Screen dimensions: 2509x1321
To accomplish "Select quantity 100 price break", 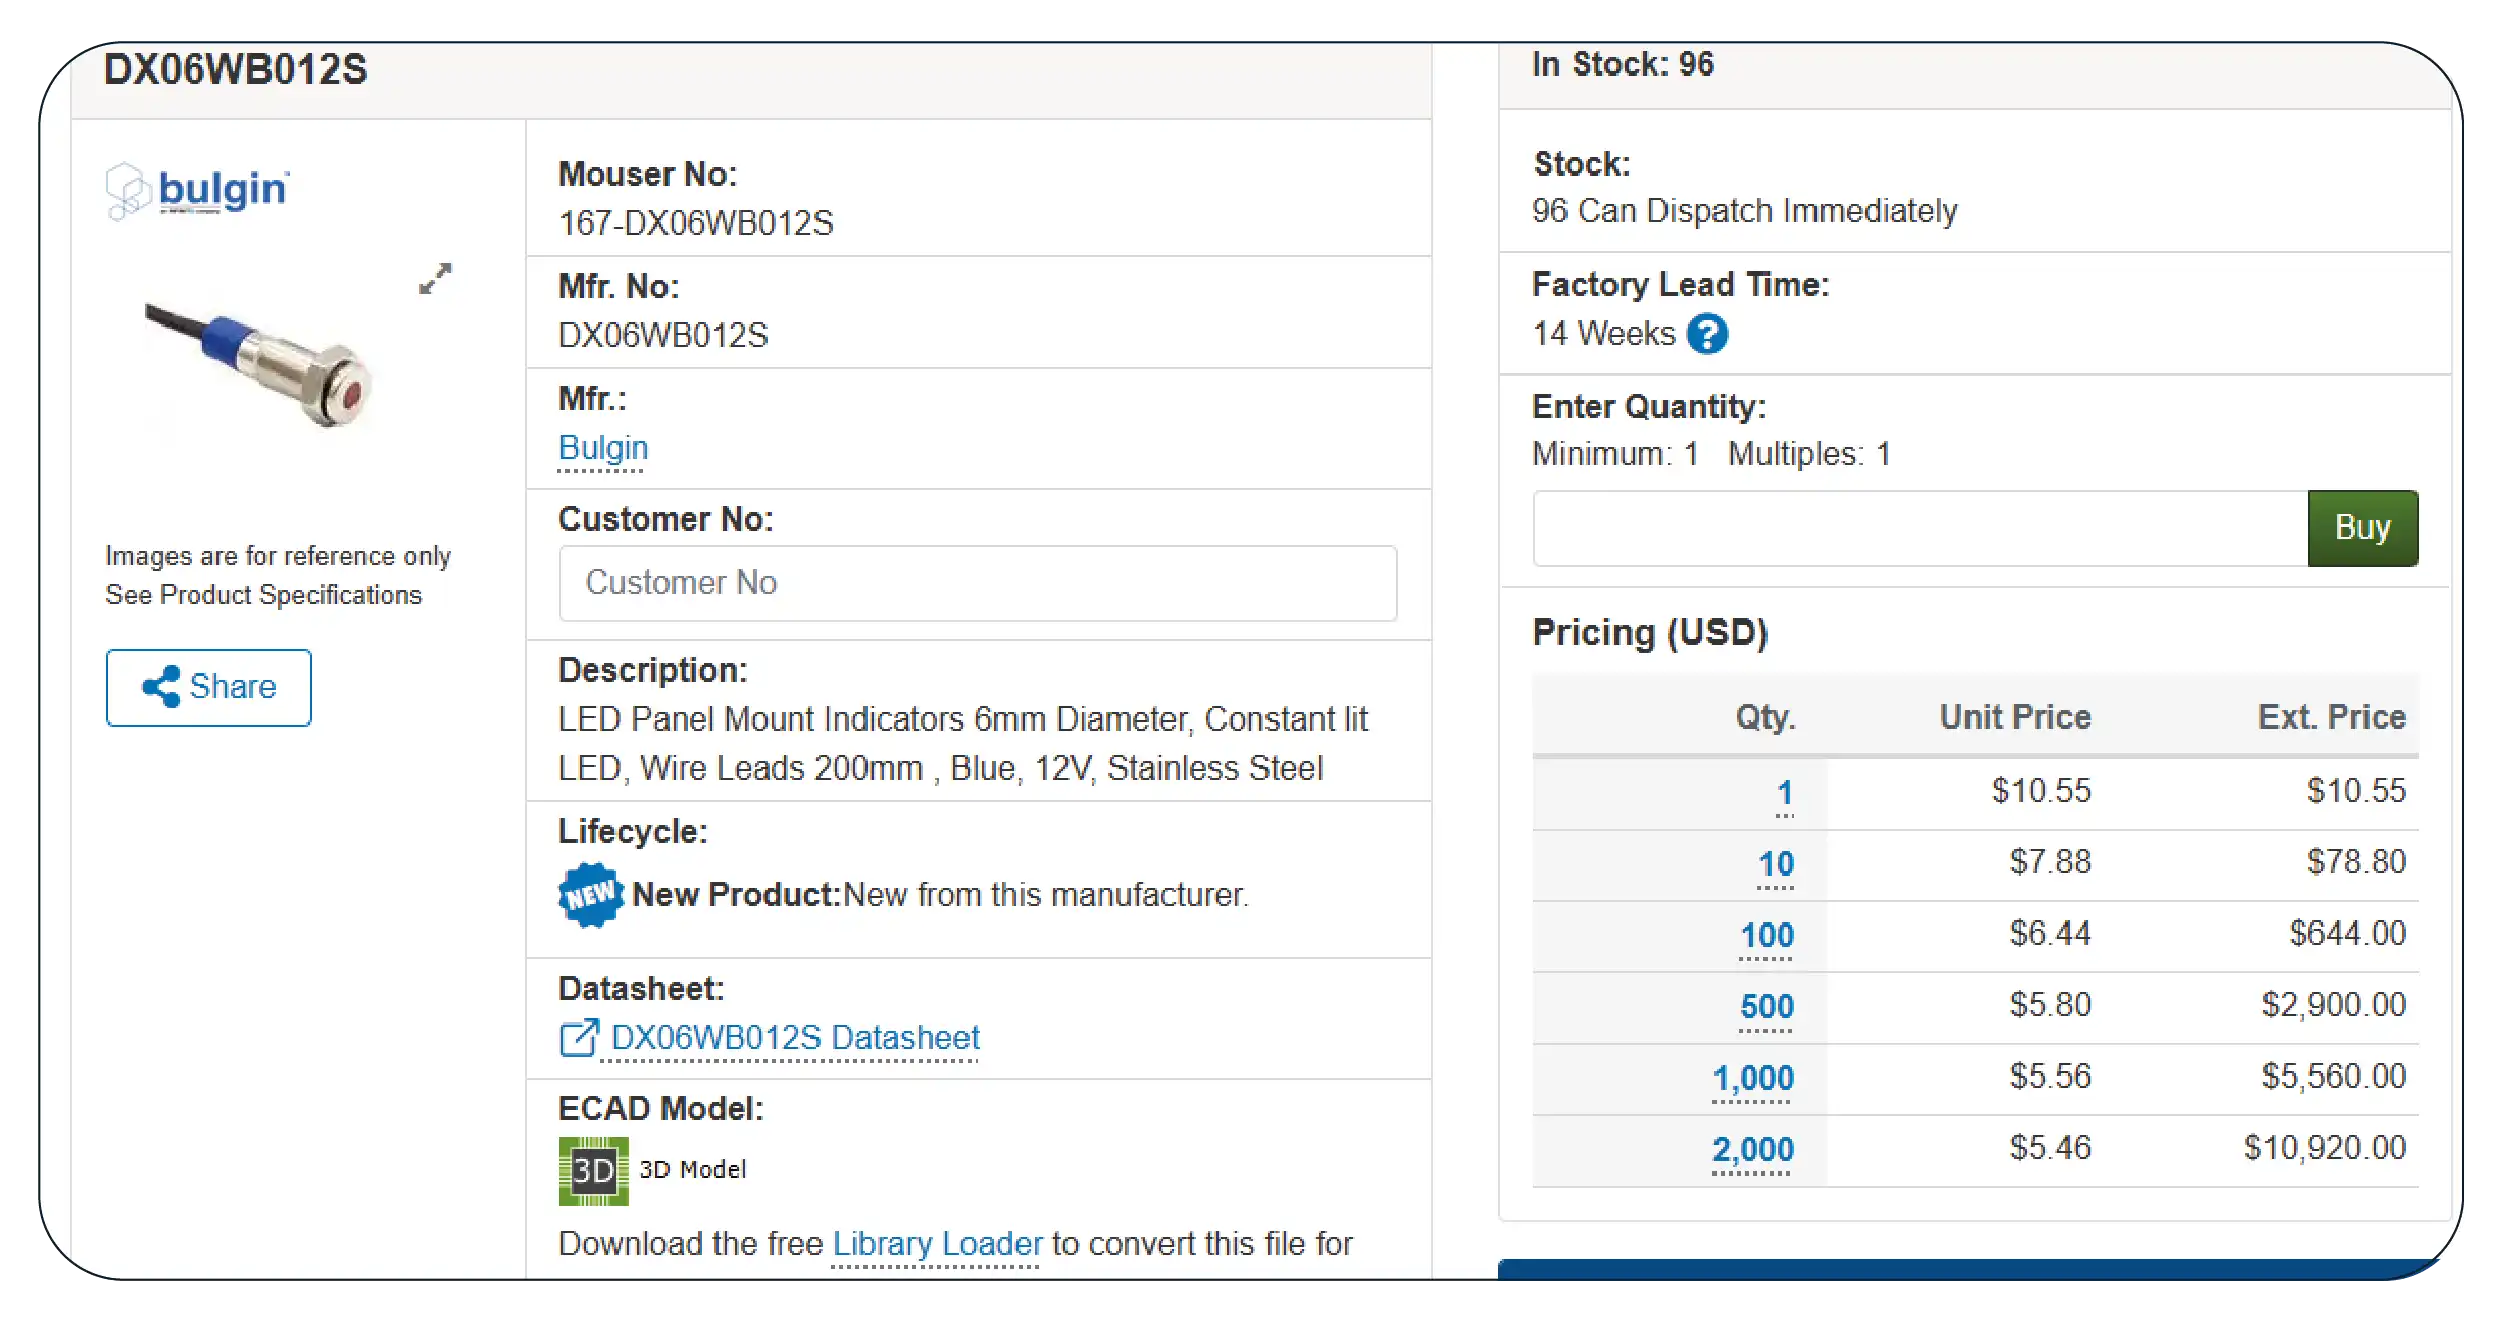I will (1767, 936).
